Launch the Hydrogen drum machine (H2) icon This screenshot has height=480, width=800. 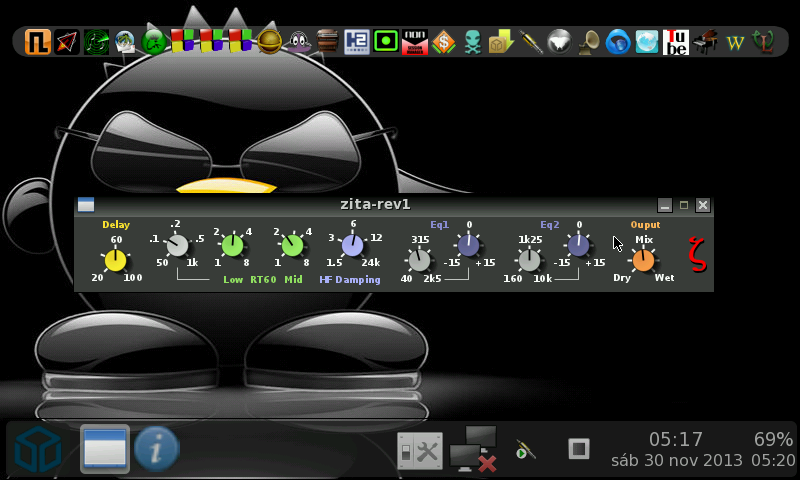tap(356, 41)
